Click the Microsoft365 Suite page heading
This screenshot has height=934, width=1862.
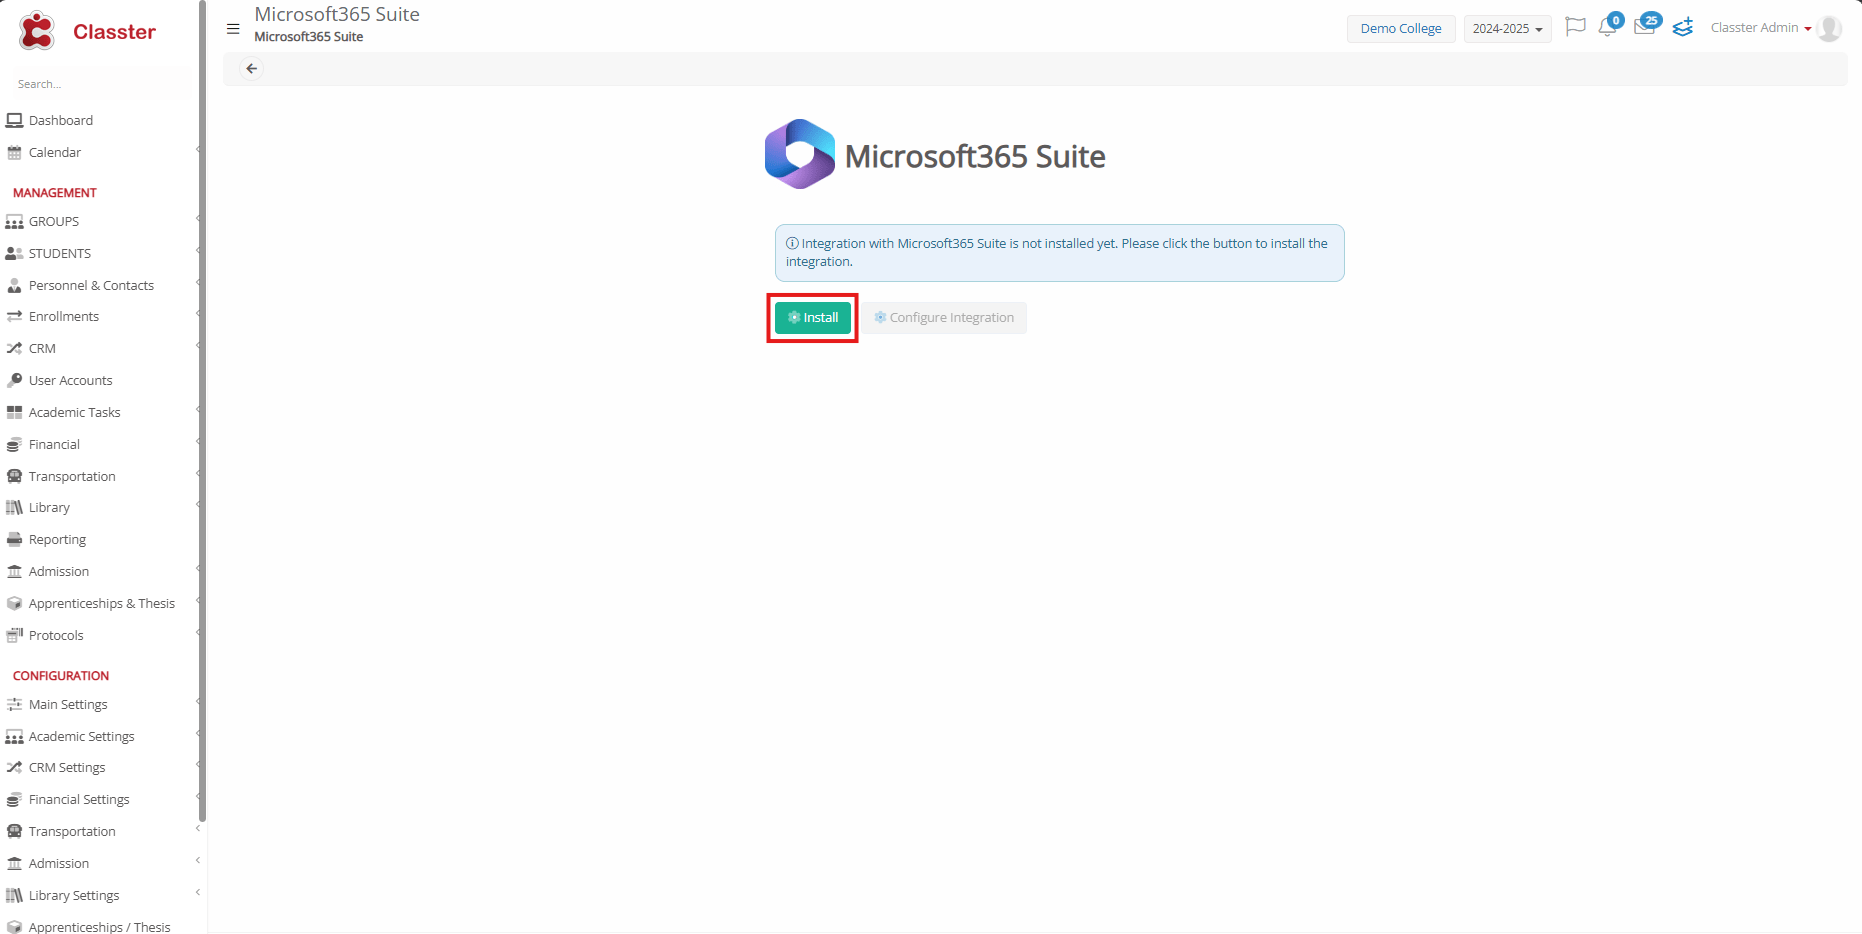click(975, 156)
